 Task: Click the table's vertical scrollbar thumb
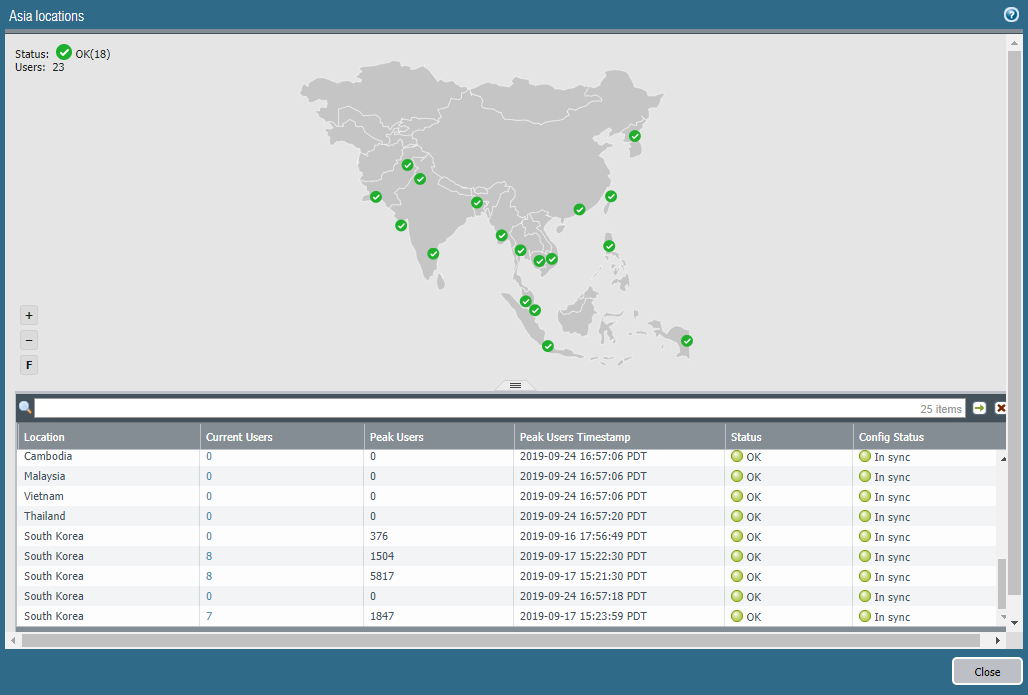1002,584
